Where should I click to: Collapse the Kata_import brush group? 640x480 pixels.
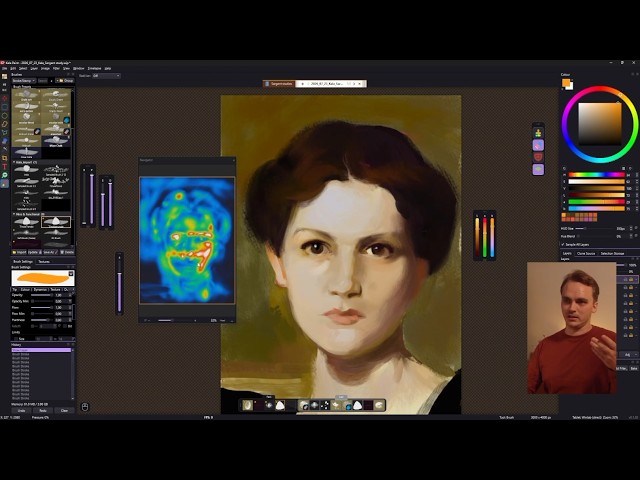(x=14, y=162)
